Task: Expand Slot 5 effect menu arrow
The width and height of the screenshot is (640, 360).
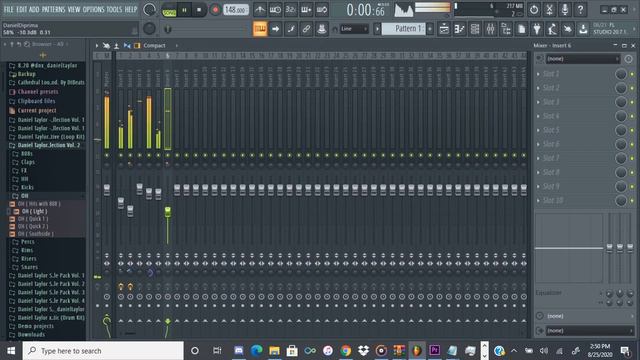Action: pyautogui.click(x=538, y=131)
